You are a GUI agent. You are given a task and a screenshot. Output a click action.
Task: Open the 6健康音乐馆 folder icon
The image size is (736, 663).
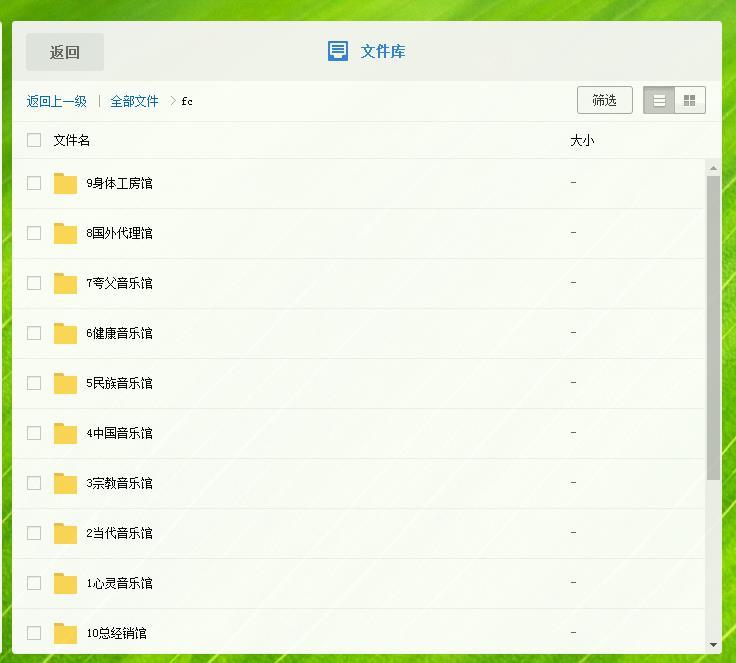65,333
